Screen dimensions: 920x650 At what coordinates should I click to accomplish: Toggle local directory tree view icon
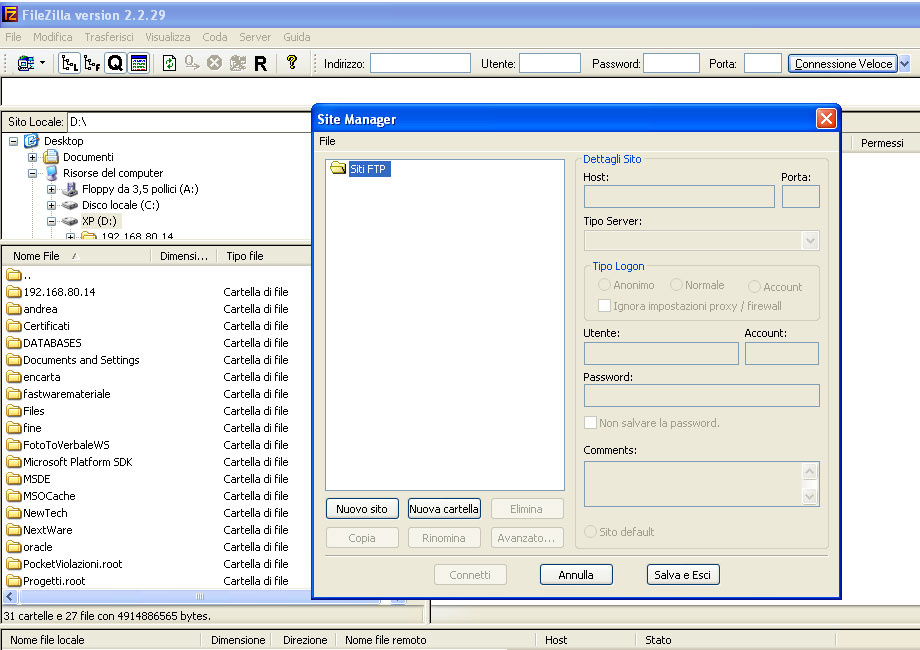[70, 63]
